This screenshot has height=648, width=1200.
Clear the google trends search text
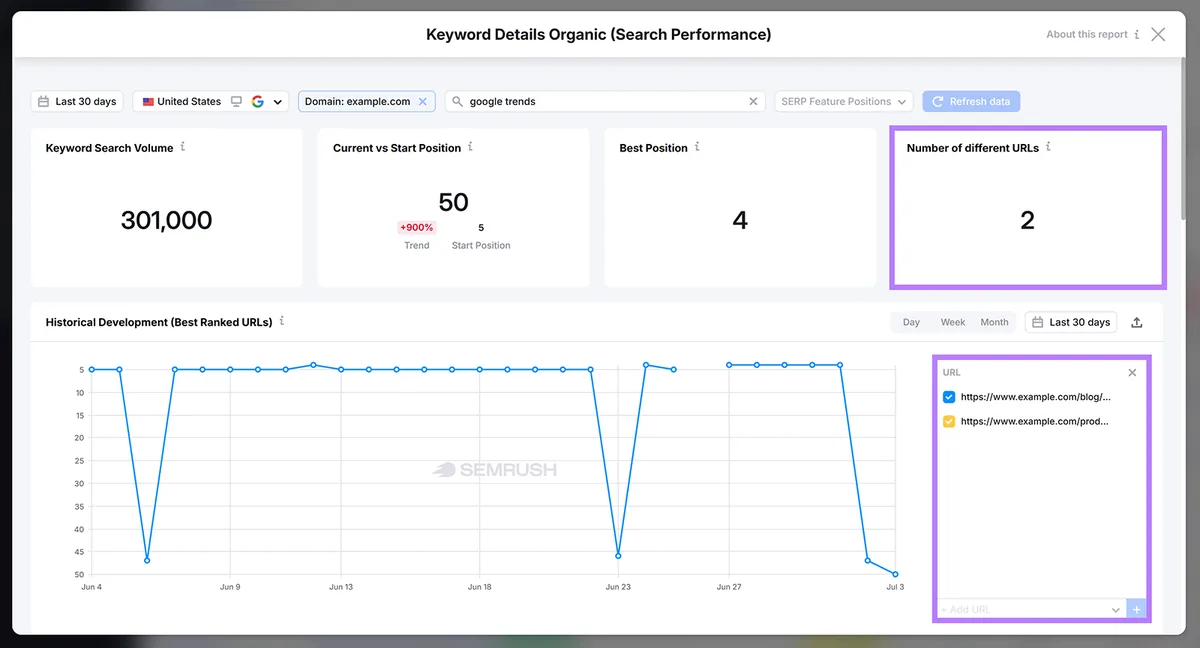coord(754,101)
